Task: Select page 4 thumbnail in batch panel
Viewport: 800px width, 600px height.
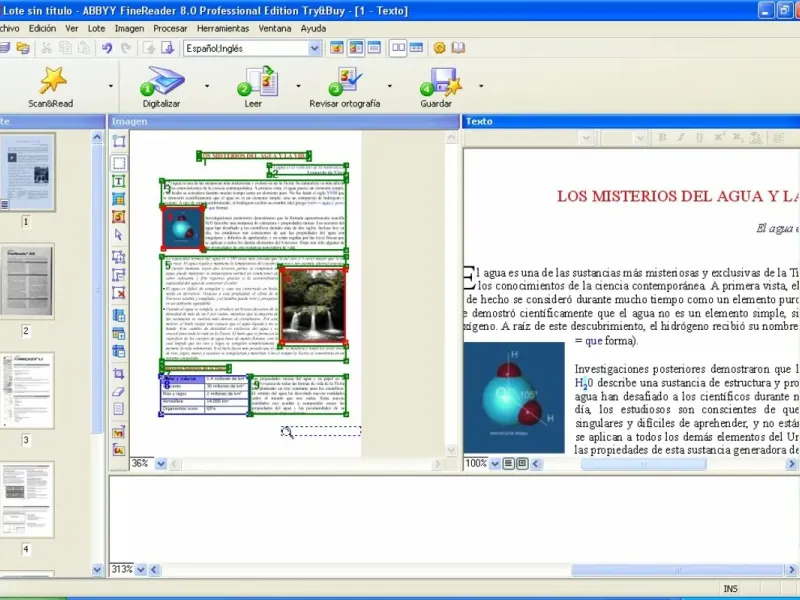Action: [x=27, y=499]
